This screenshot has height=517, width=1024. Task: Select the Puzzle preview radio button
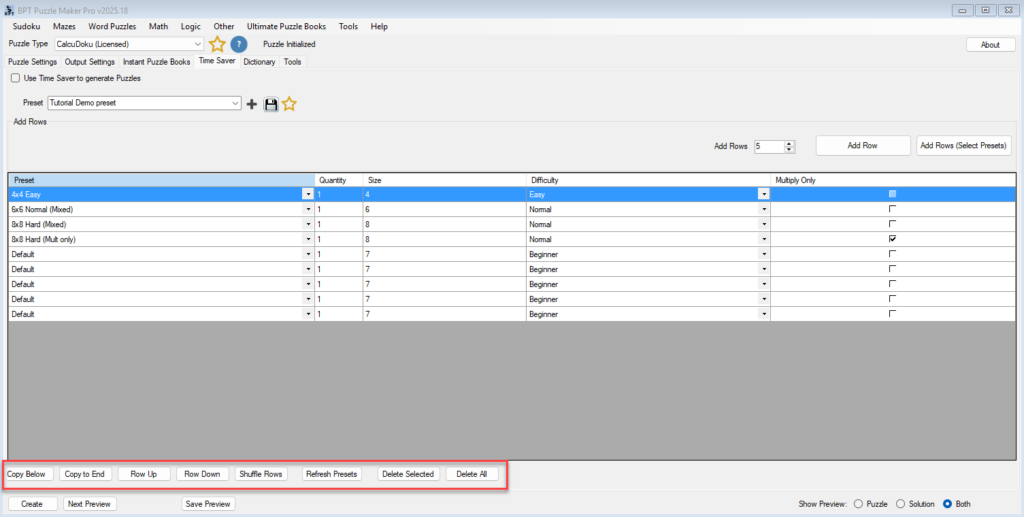pos(856,504)
